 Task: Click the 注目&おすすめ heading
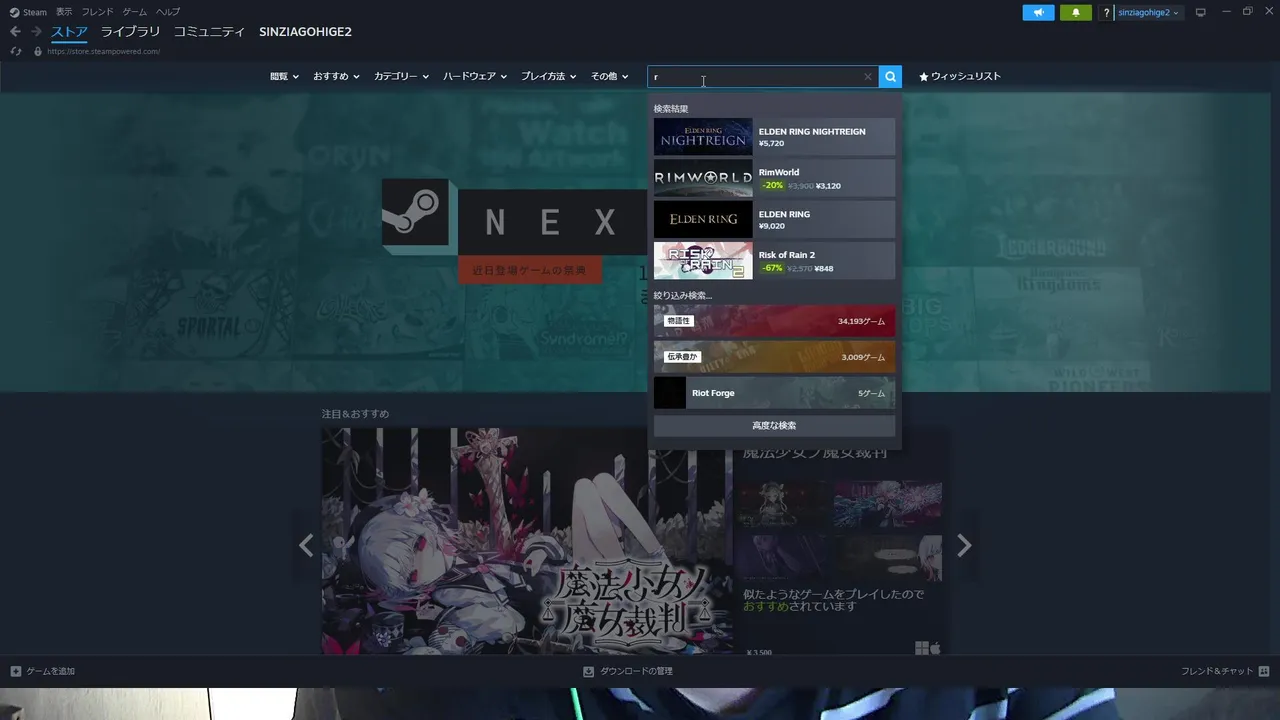(355, 414)
